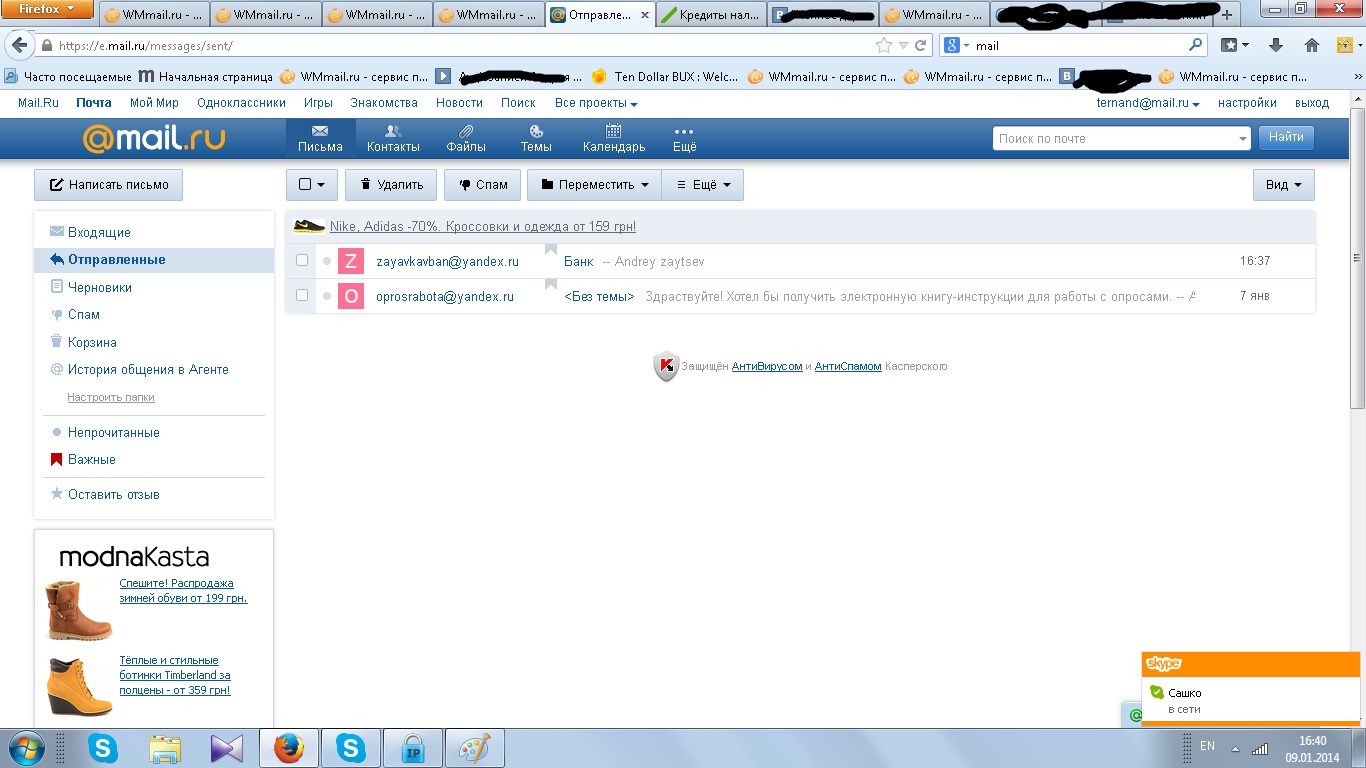Open Firefox downloads arrow icon
The height and width of the screenshot is (768, 1366).
(1276, 45)
